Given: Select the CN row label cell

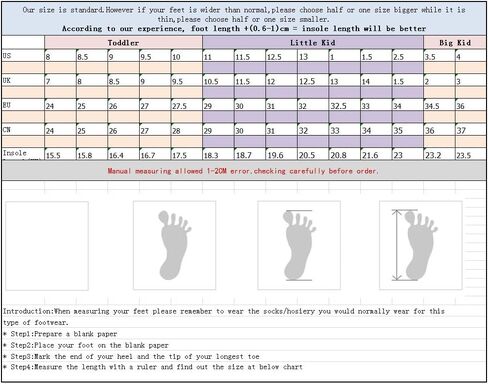Looking at the screenshot, I should (x=23, y=130).
